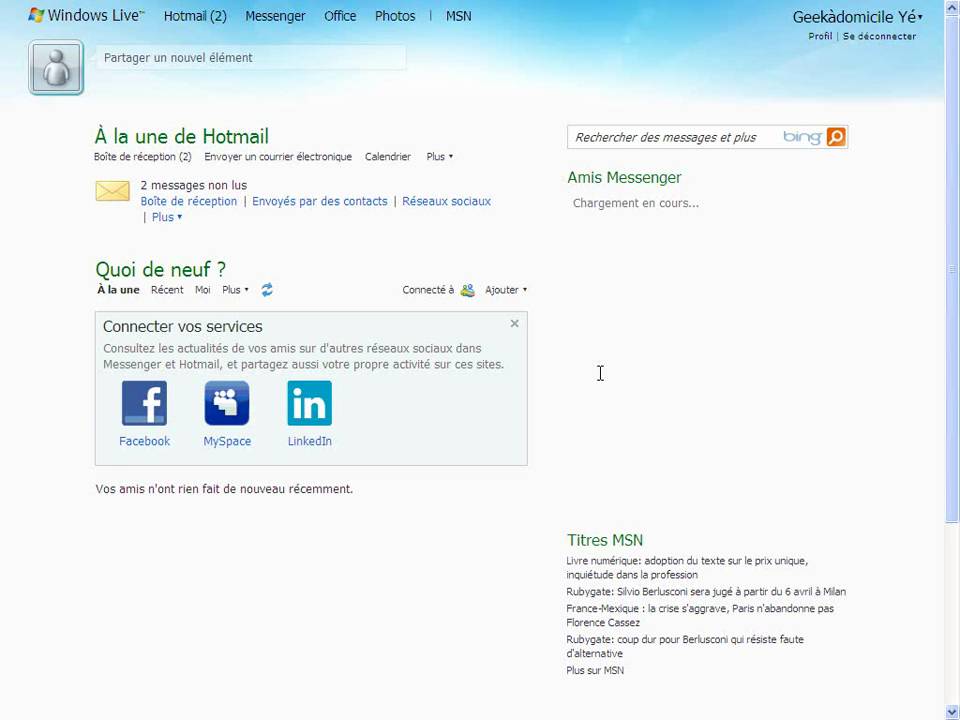Connect the MySpace service icon
960x720 pixels.
click(227, 403)
